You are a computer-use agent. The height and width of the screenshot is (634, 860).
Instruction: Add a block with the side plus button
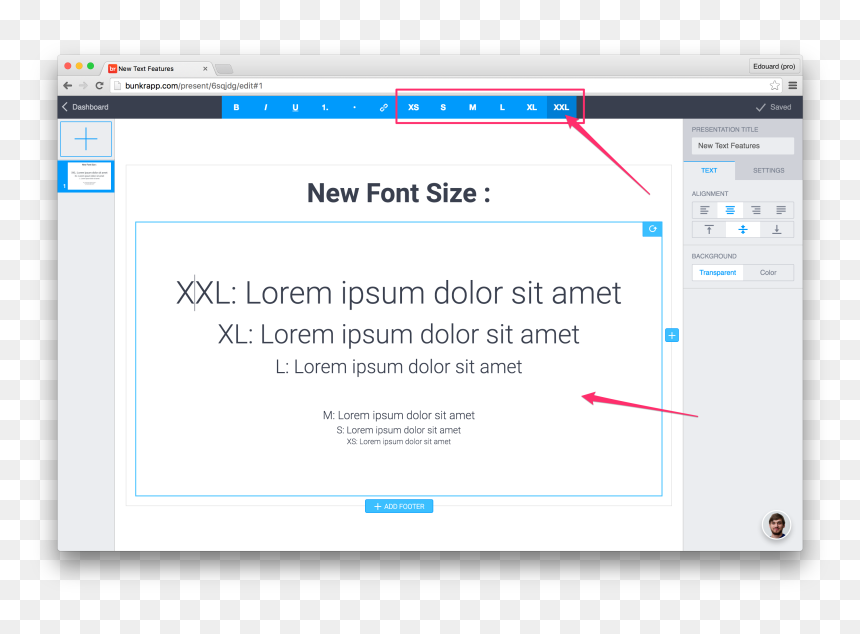[672, 335]
